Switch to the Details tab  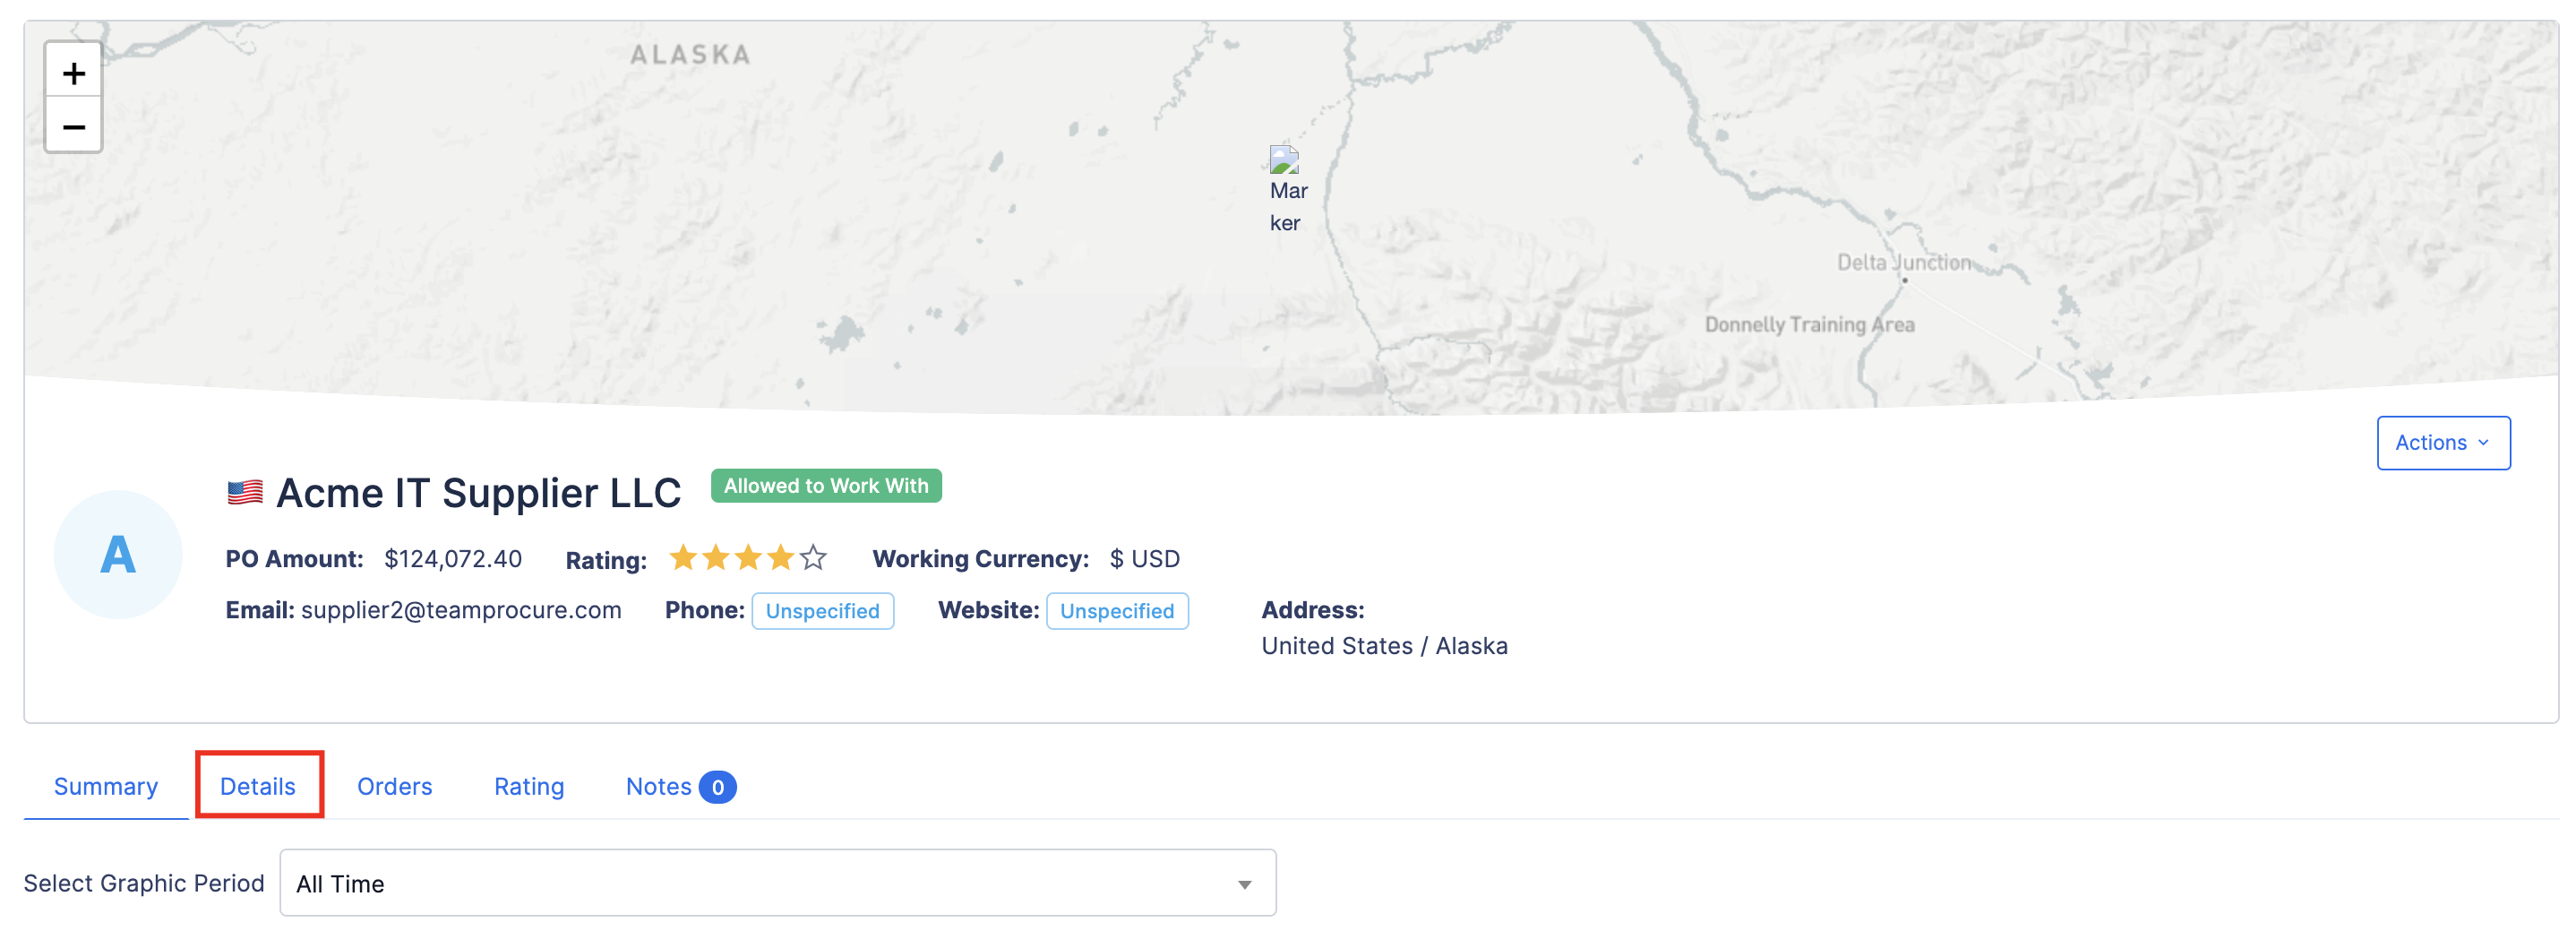coord(258,787)
